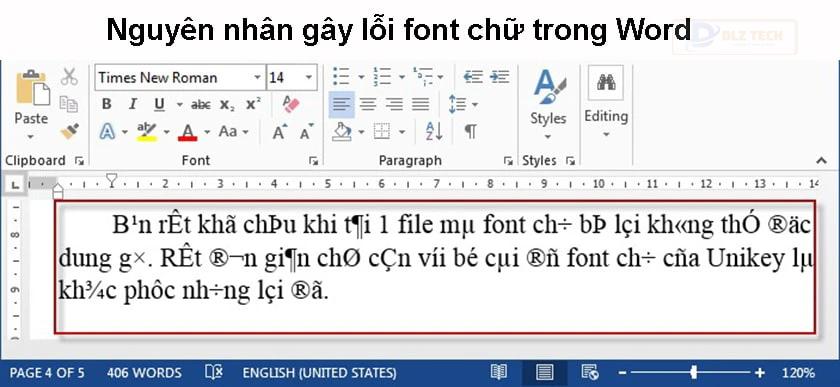Viewport: 840px width, 387px height.
Task: Click the first-line indent ruler marker
Action: click(111, 180)
